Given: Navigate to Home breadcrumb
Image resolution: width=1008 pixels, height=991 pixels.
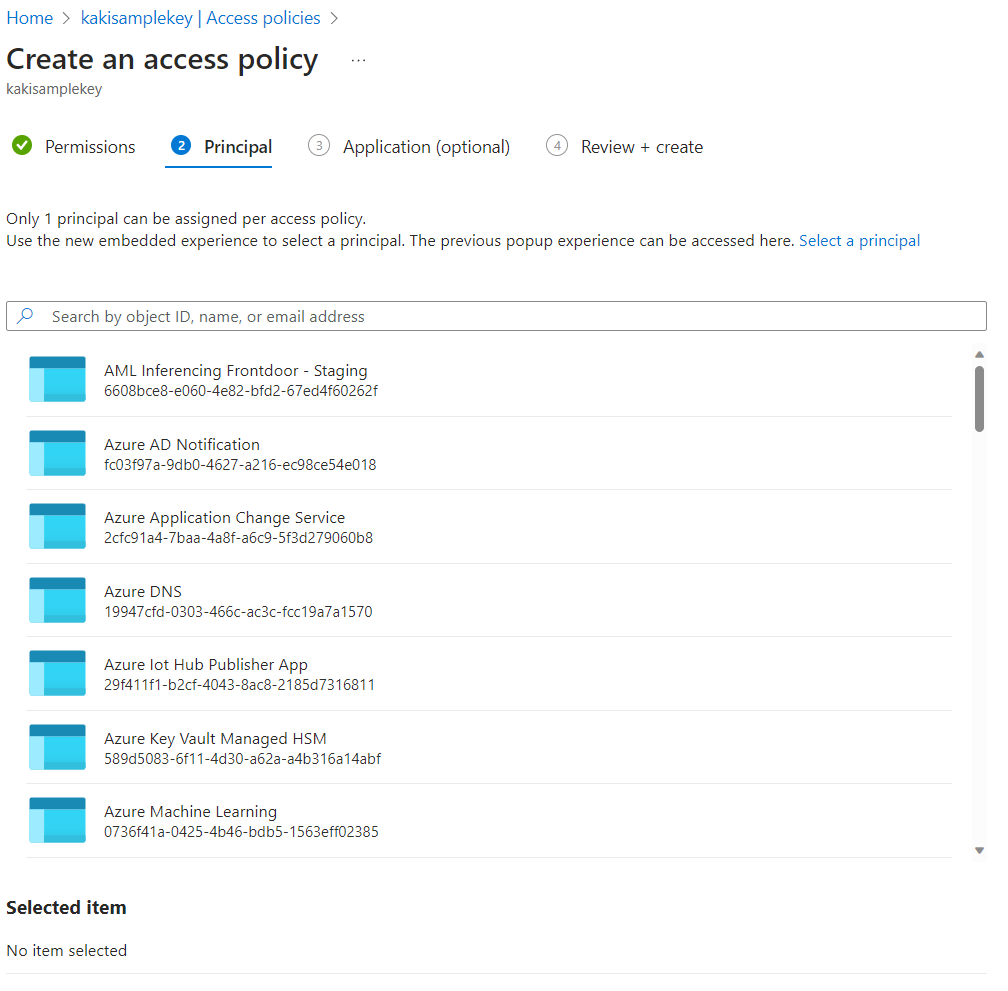Looking at the screenshot, I should pos(30,18).
